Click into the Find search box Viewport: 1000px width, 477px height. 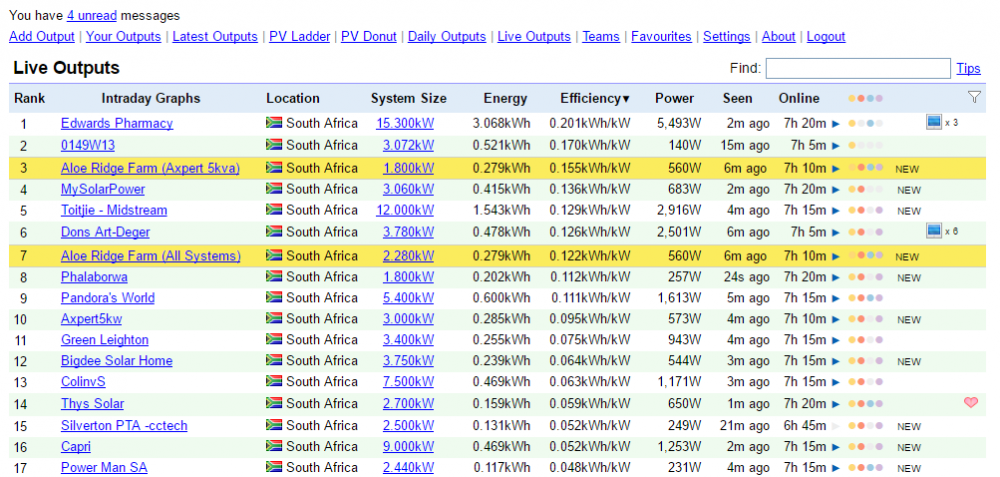point(858,68)
